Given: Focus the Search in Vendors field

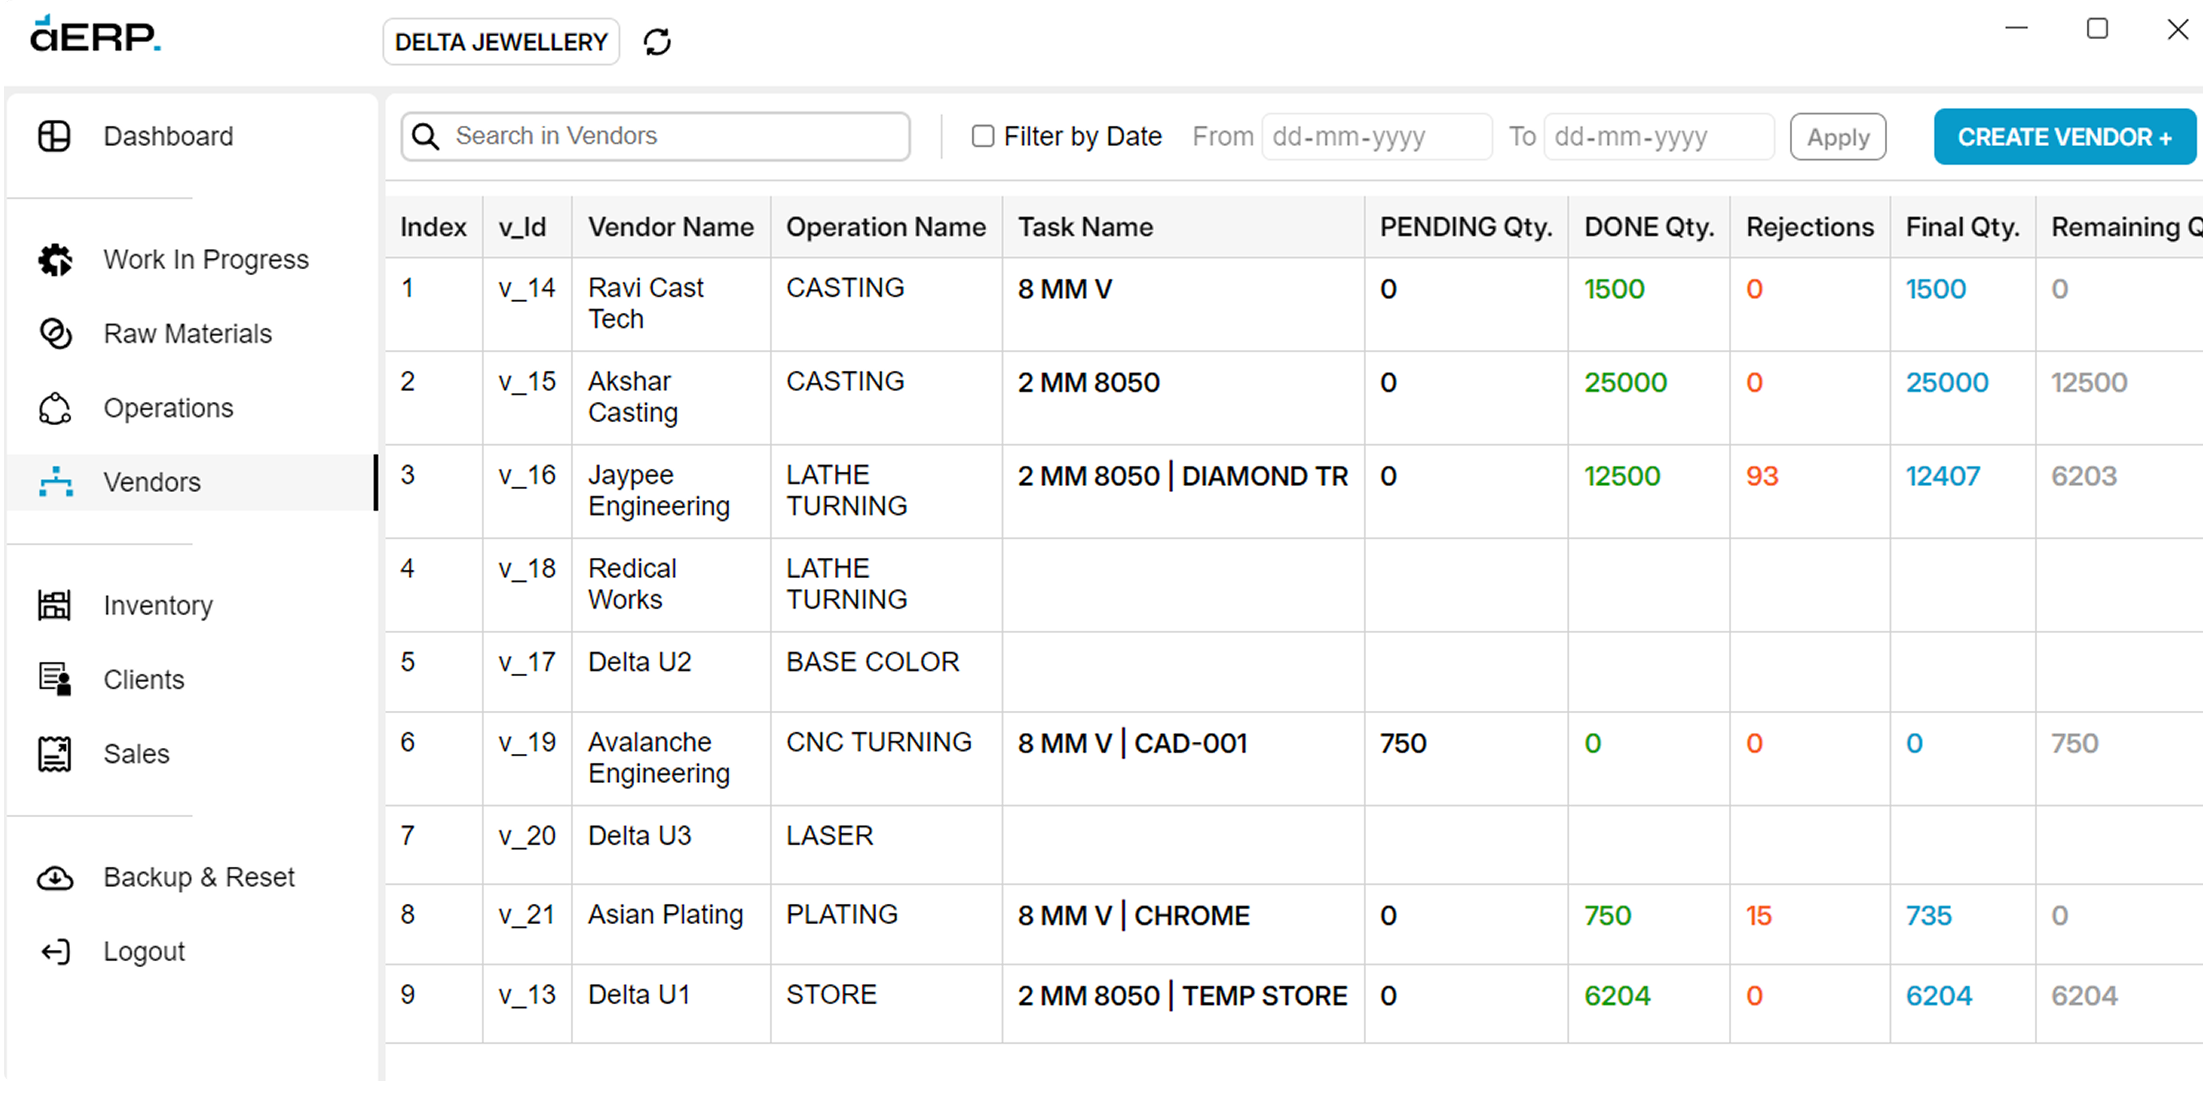Looking at the screenshot, I should [656, 136].
